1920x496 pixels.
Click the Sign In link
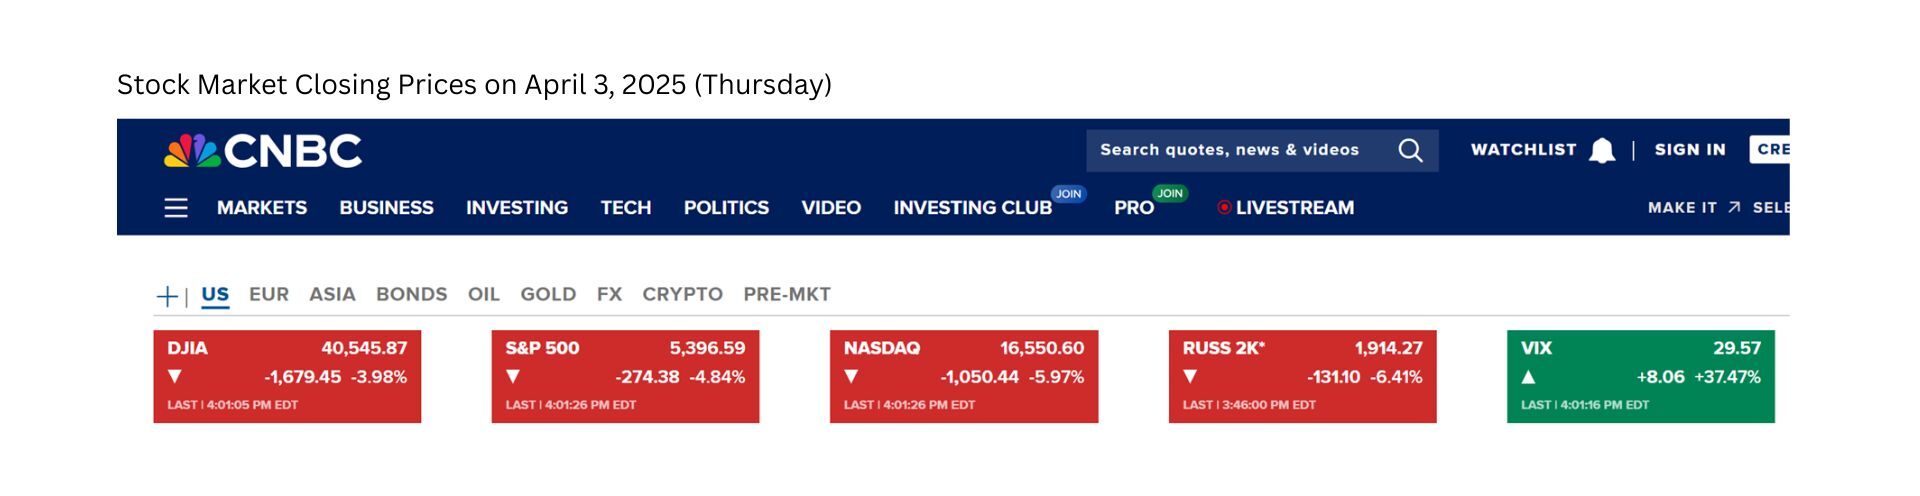point(1690,149)
